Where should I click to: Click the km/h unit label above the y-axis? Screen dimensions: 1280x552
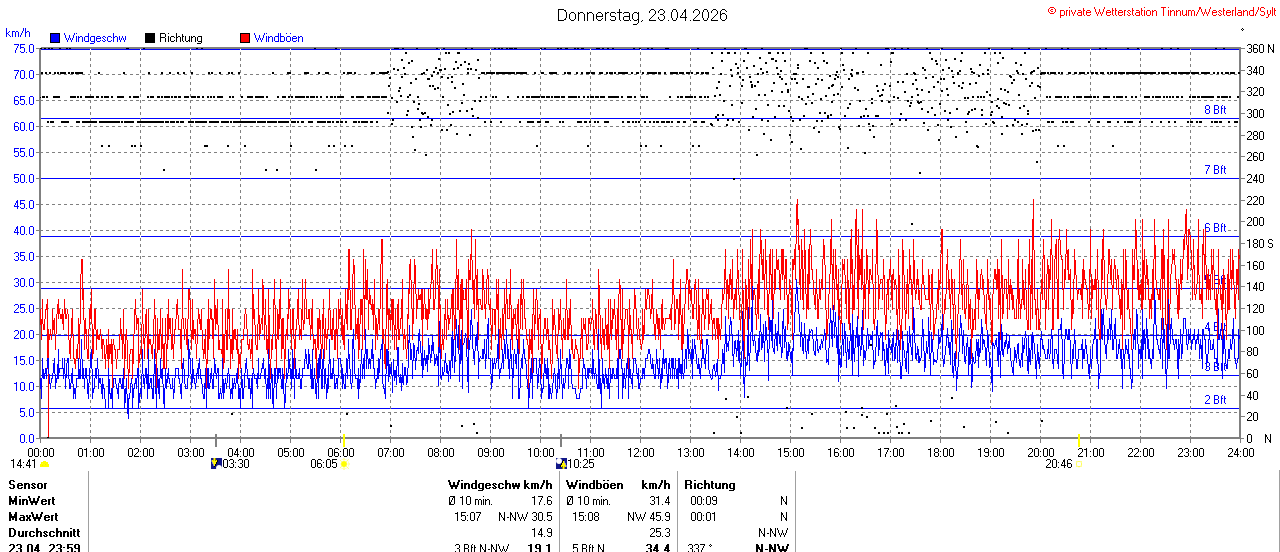pos(18,33)
